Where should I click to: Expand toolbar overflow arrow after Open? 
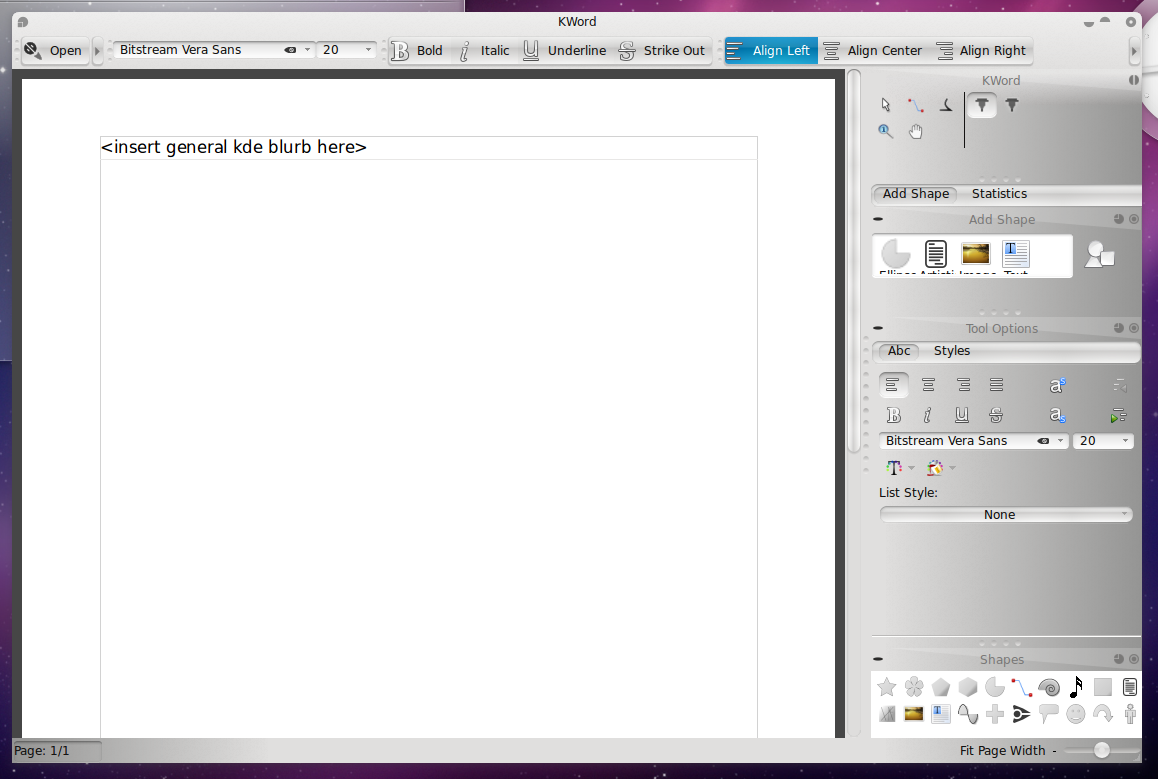coord(97,51)
